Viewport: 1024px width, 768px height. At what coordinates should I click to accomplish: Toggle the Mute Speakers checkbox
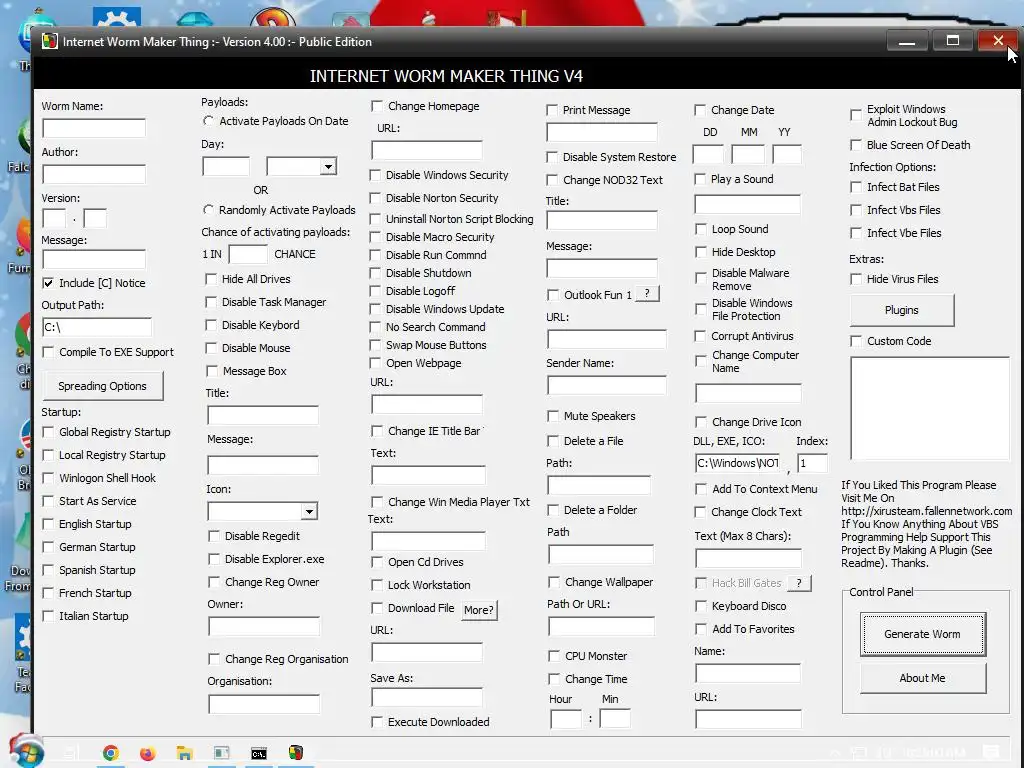[x=553, y=416]
